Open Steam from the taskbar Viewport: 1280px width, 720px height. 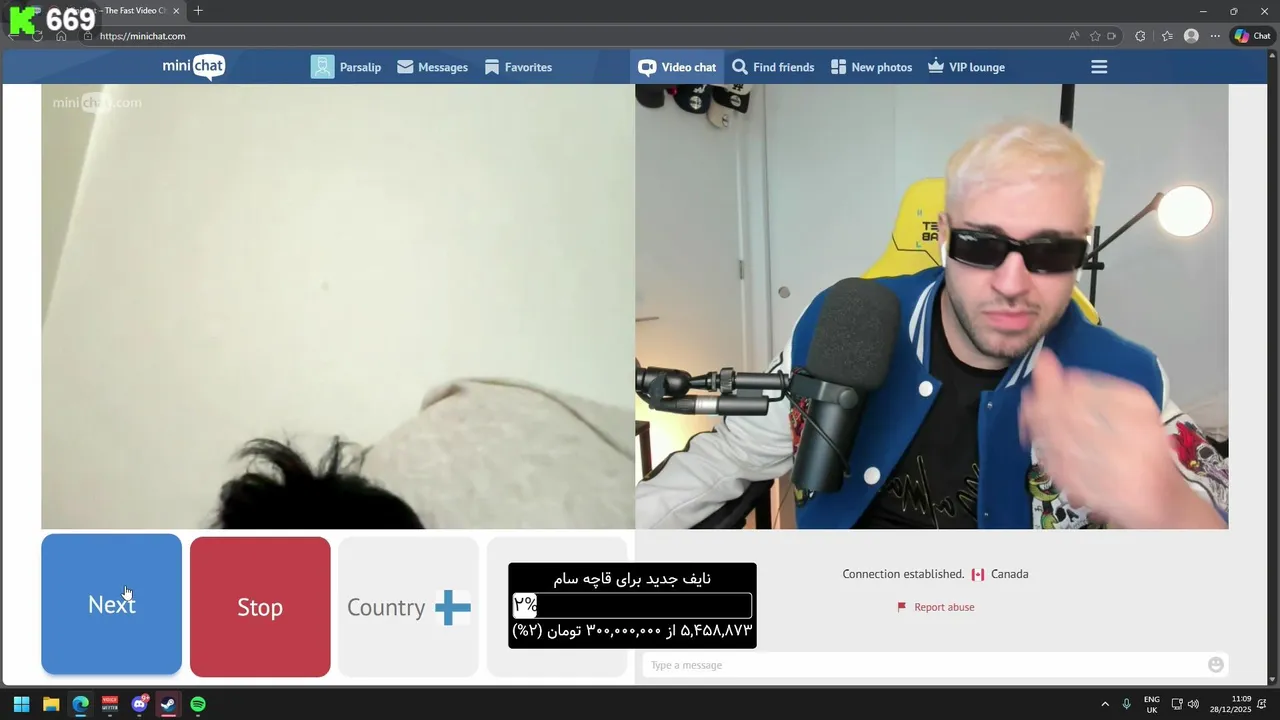pos(168,704)
